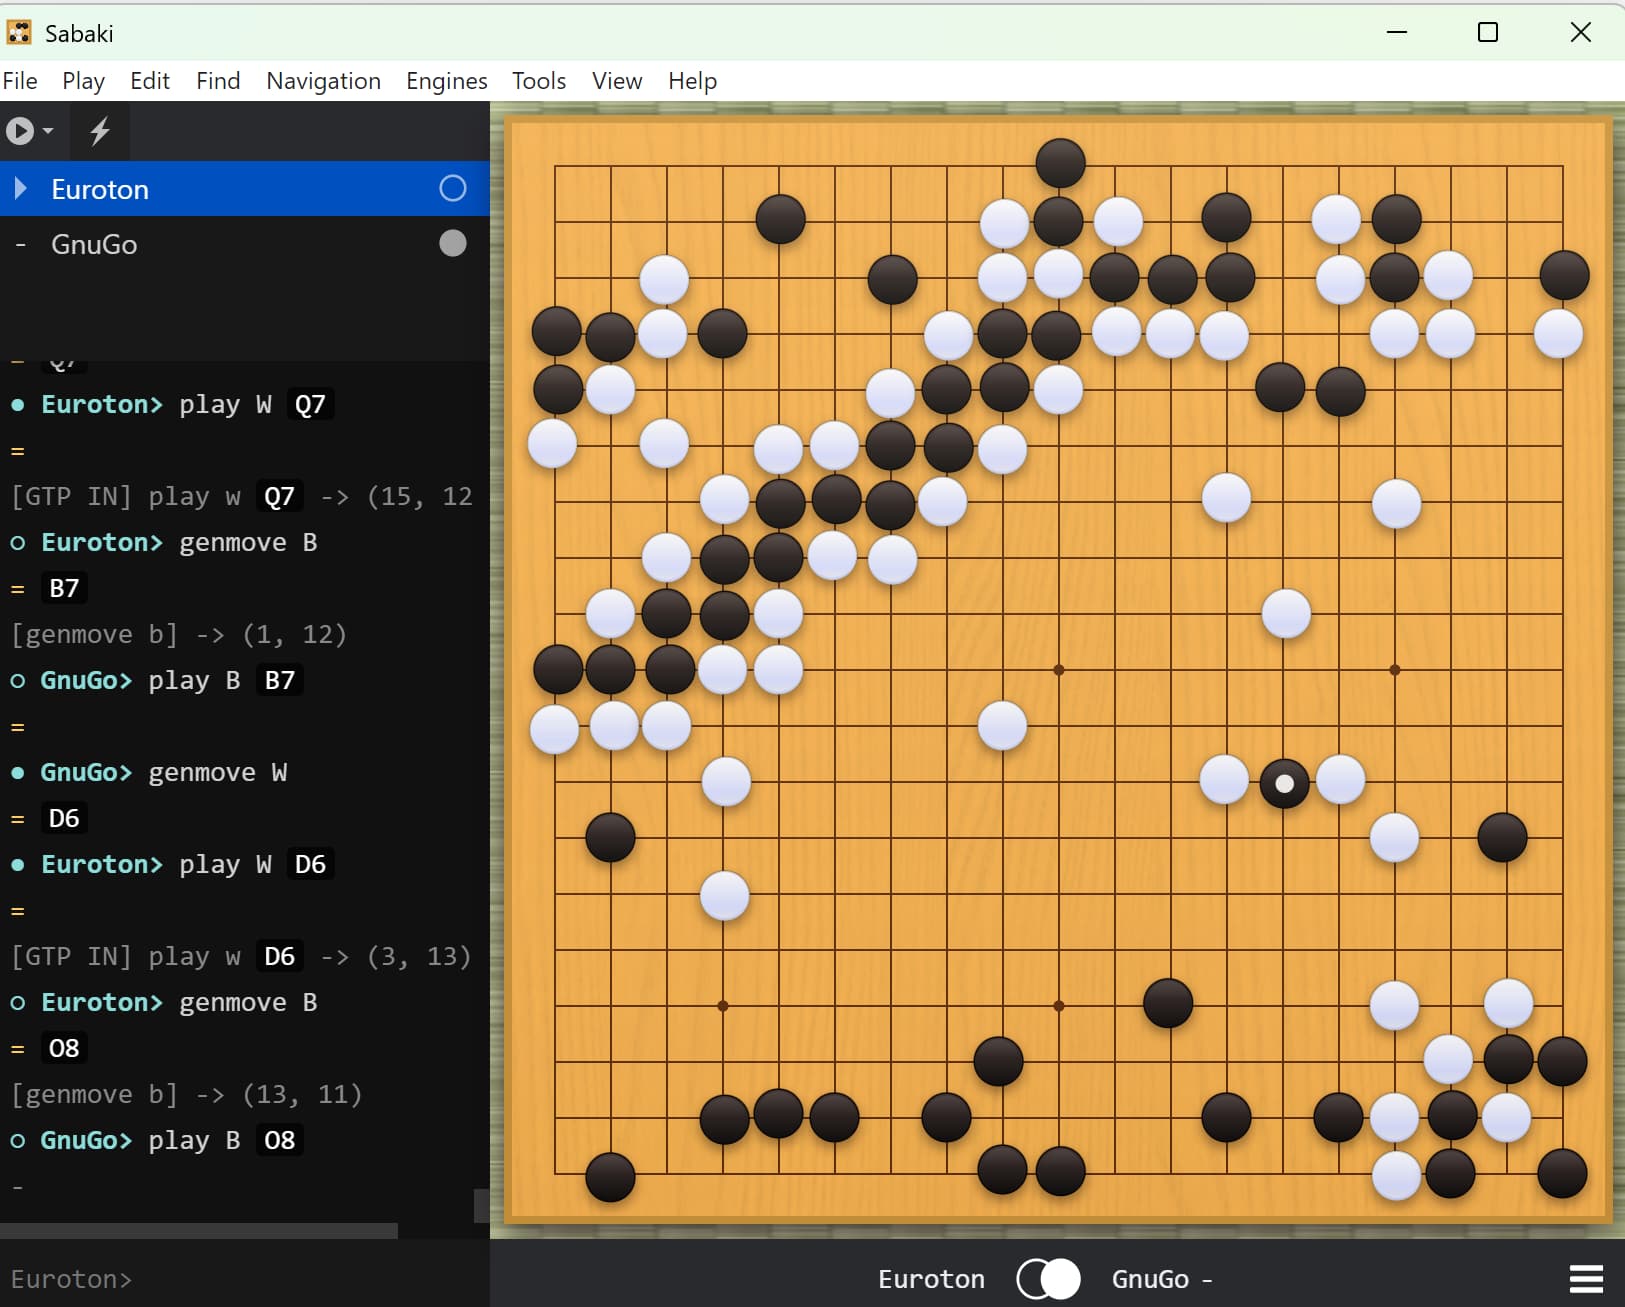This screenshot has height=1307, width=1625.
Task: Open the hamburger menu in status bar
Action: point(1586,1279)
